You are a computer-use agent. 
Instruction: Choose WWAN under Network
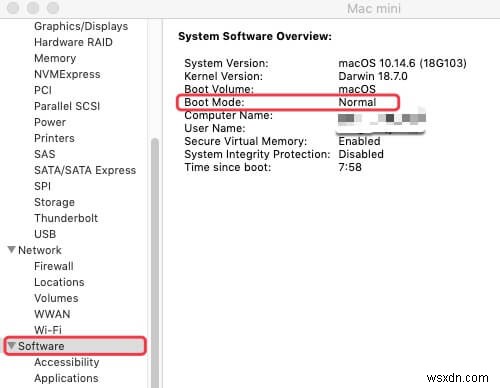[52, 314]
